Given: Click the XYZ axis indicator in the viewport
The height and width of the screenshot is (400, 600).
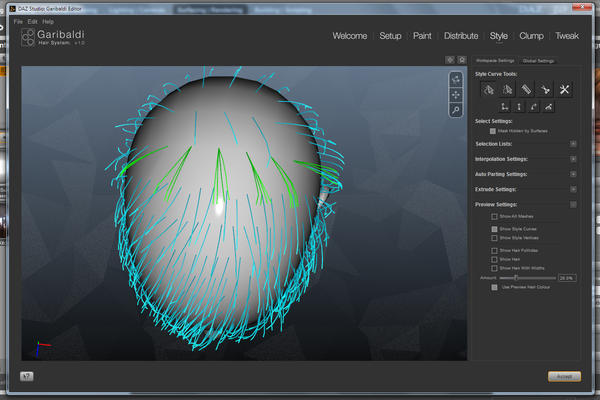Looking at the screenshot, I should coord(43,348).
